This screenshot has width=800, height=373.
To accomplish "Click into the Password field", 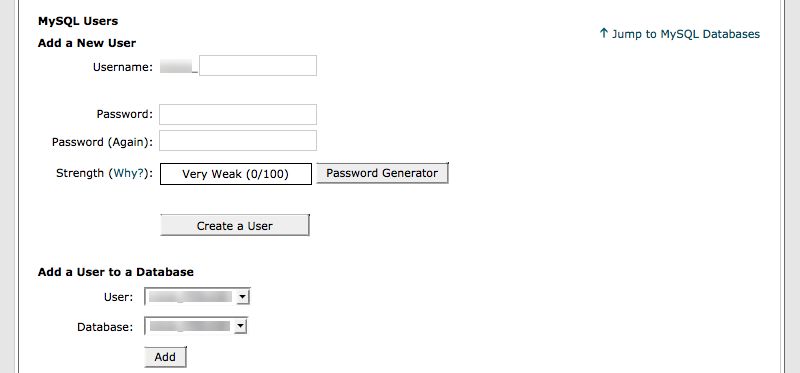I will point(238,114).
